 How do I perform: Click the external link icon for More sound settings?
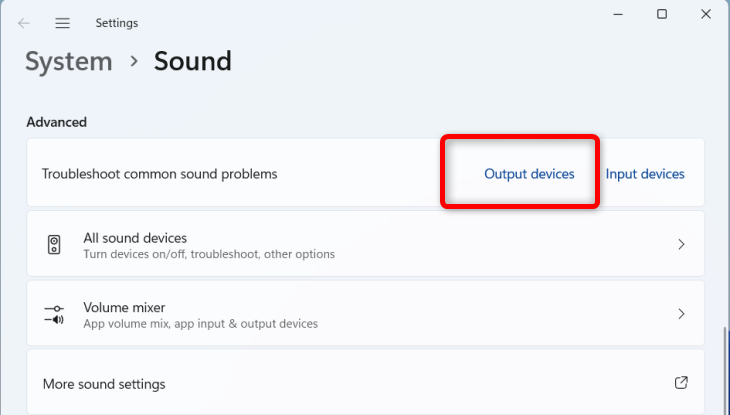point(681,383)
